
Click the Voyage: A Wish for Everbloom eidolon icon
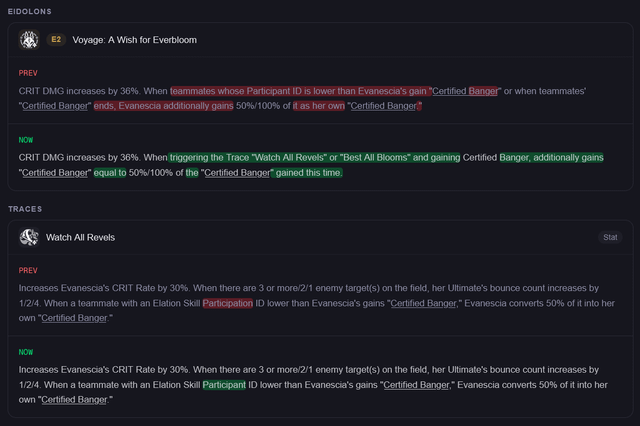[x=29, y=39]
